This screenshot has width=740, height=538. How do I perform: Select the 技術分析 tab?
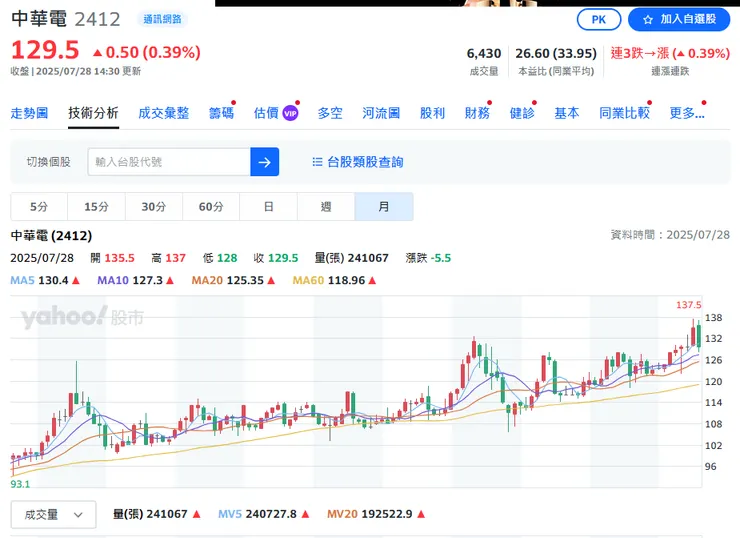[93, 113]
